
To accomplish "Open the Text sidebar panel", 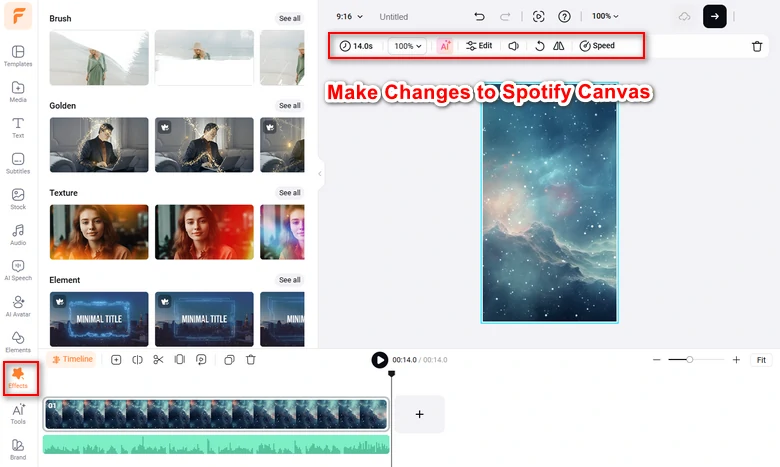I will click(18, 127).
